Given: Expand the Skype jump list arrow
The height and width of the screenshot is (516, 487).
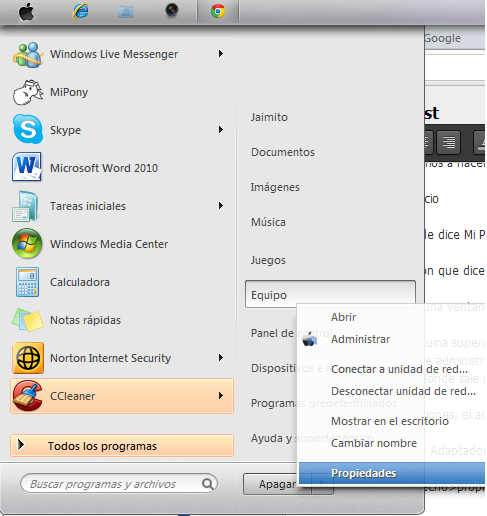Looking at the screenshot, I should [x=221, y=130].
